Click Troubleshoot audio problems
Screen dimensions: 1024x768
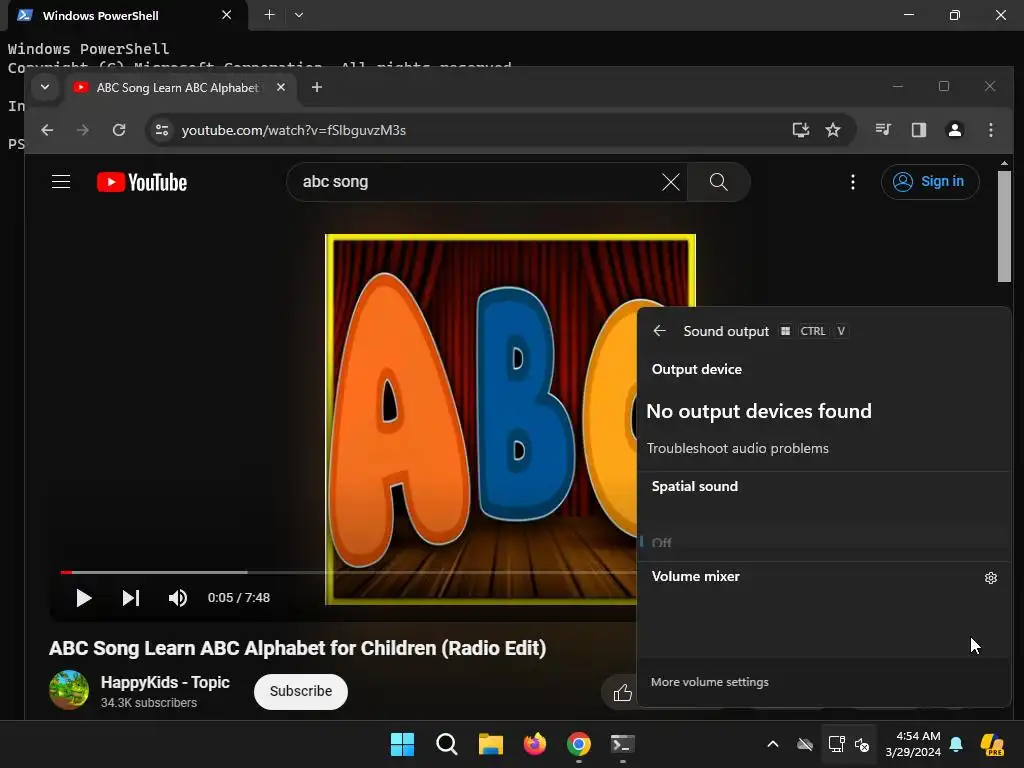pos(737,448)
